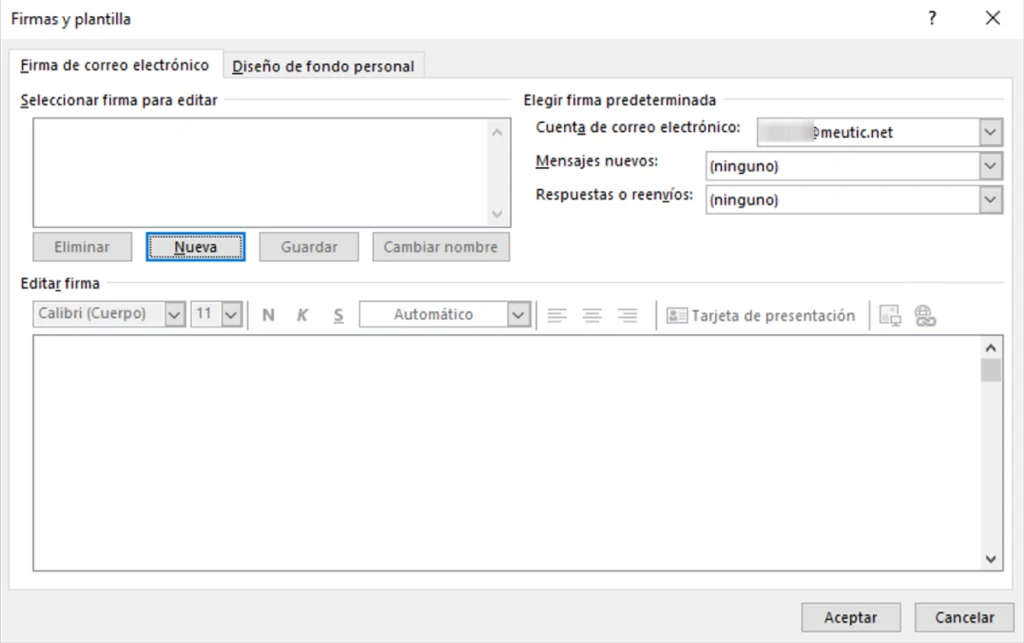This screenshot has height=643, width=1024.
Task: Expand the font size 11 dropdown
Action: coord(232,315)
